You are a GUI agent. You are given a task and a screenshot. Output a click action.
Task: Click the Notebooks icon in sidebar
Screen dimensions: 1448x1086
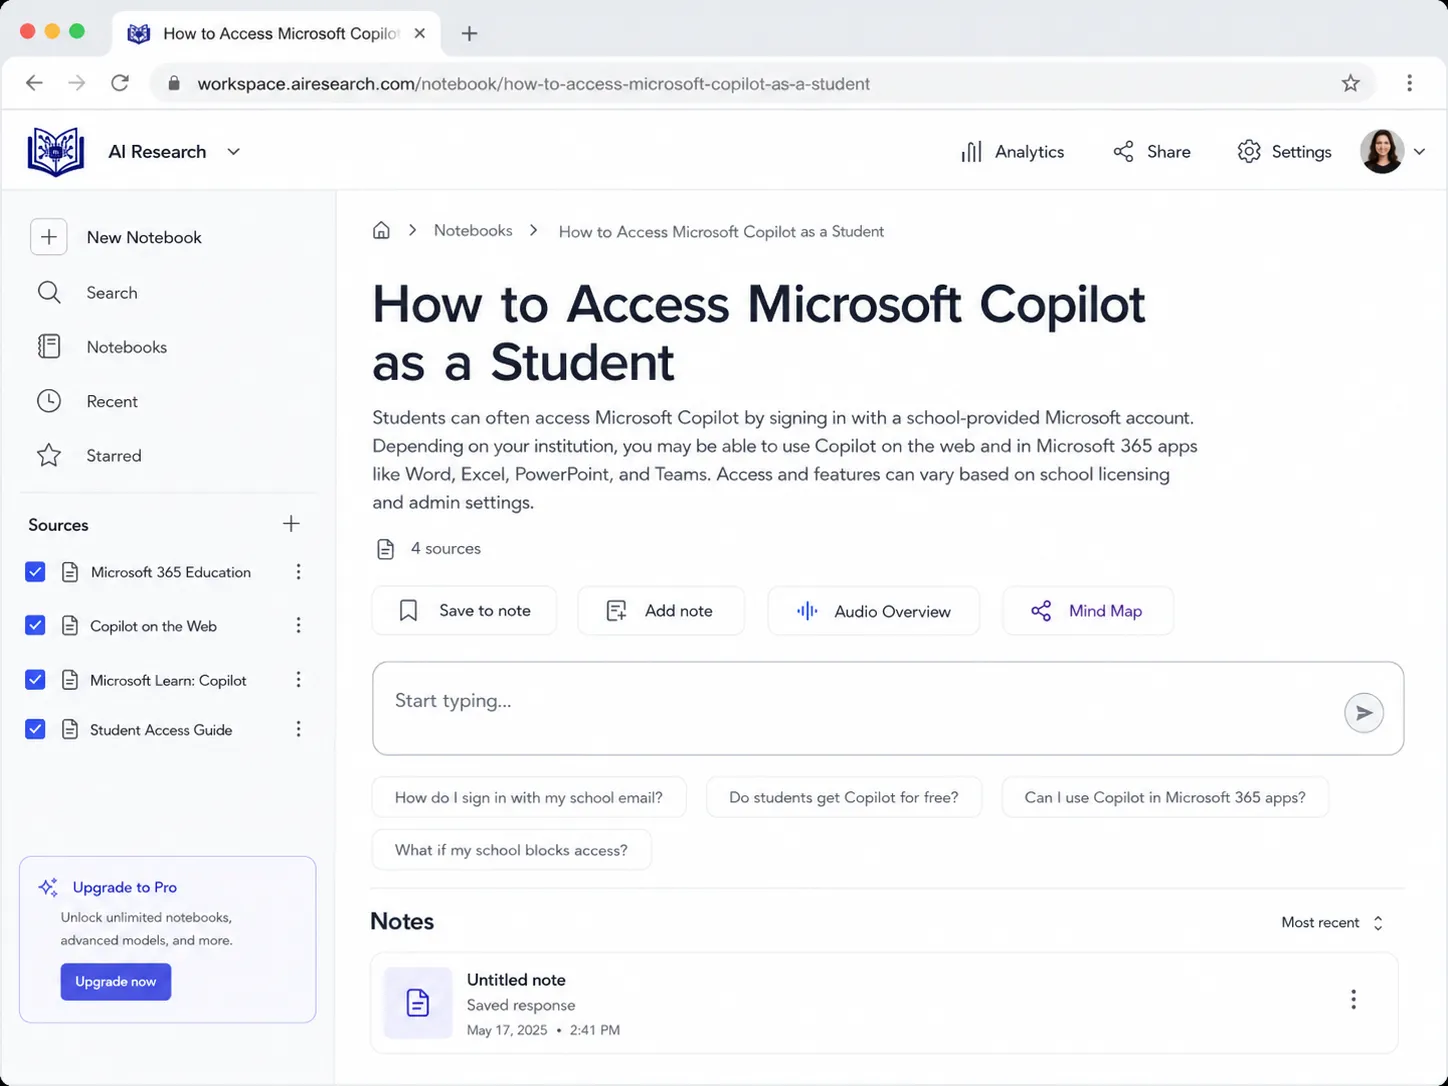[x=49, y=346]
